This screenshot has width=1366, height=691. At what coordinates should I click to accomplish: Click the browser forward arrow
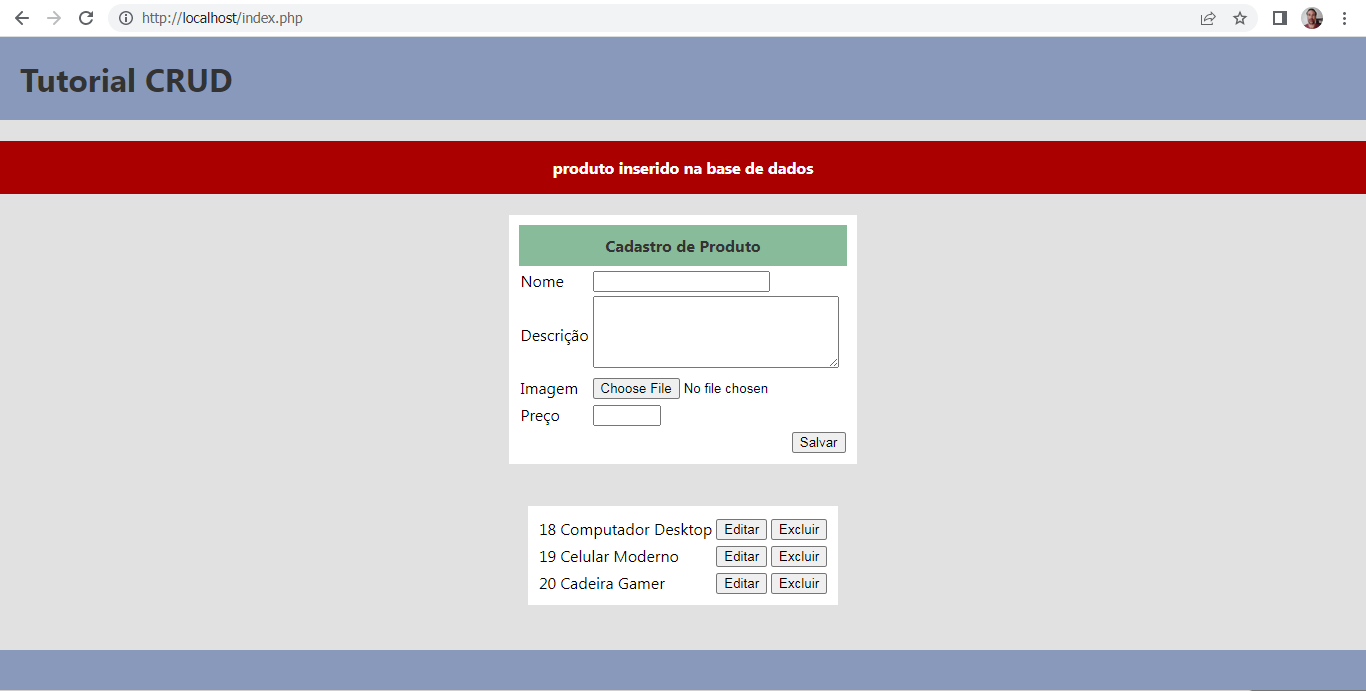point(54,18)
